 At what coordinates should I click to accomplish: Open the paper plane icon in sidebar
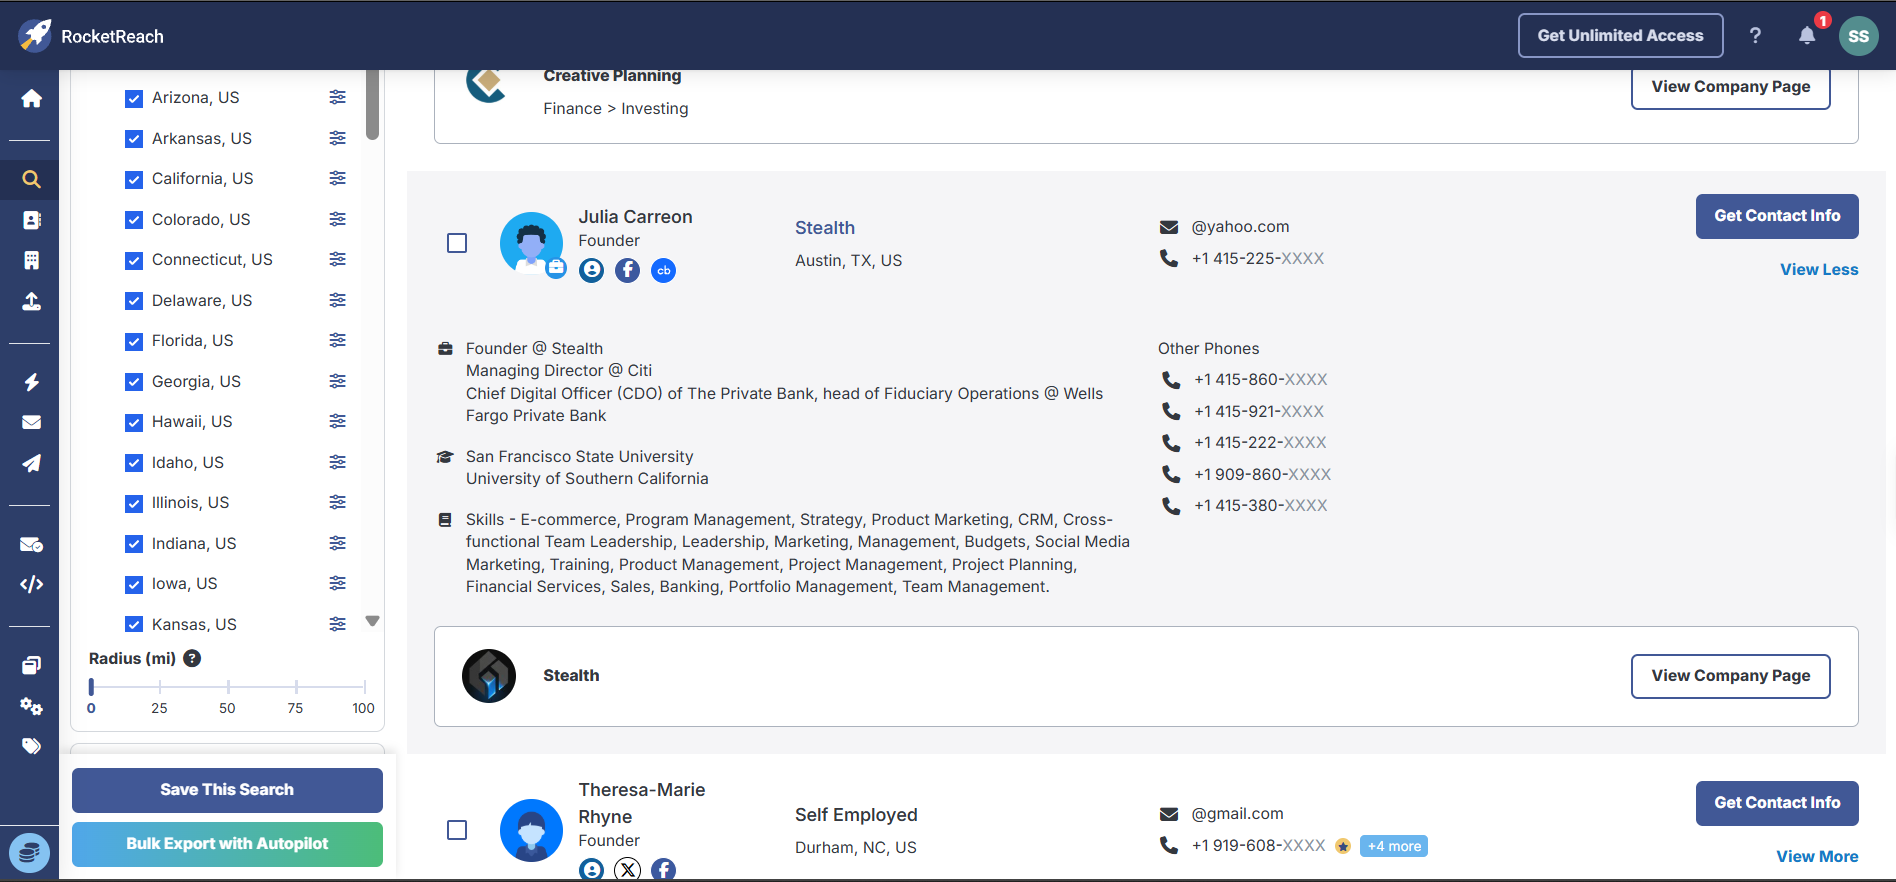32,463
